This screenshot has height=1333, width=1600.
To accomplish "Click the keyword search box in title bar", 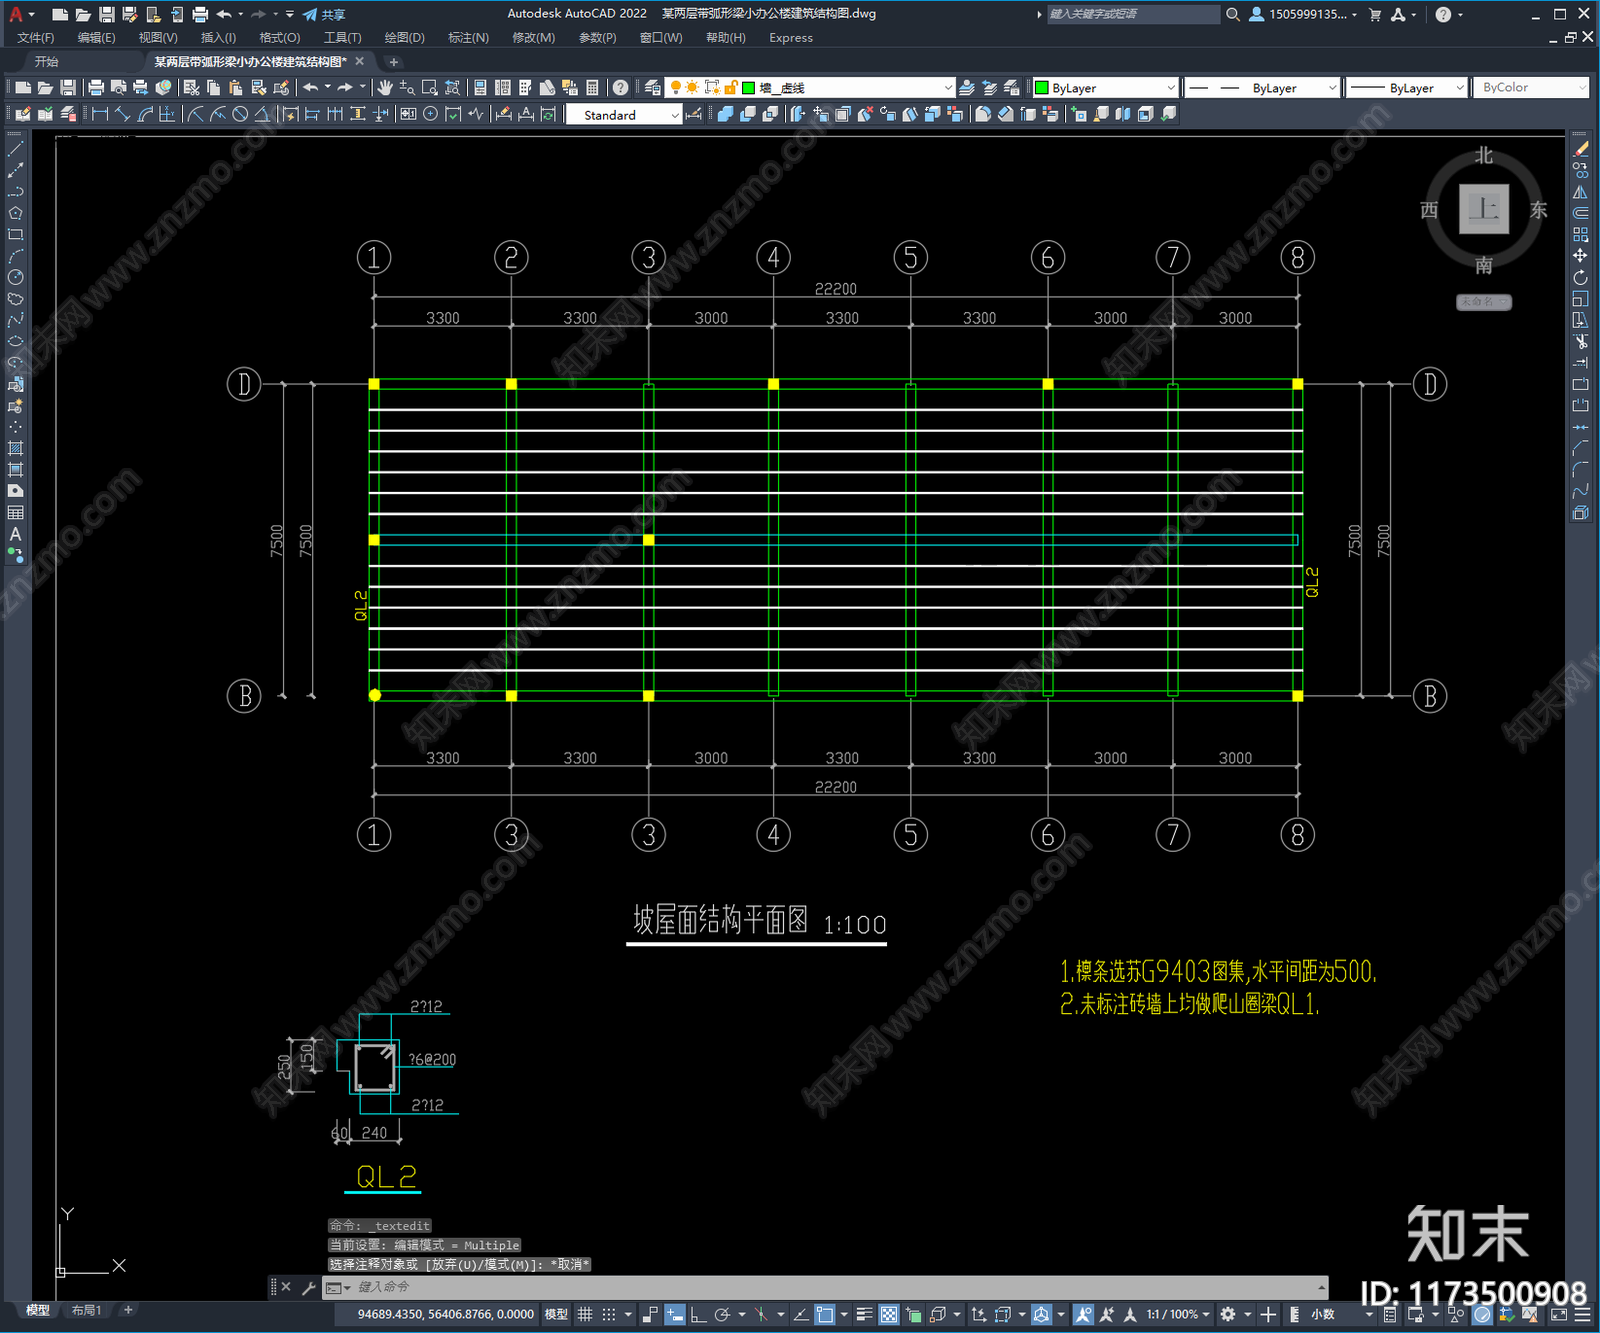I will (x=1133, y=14).
